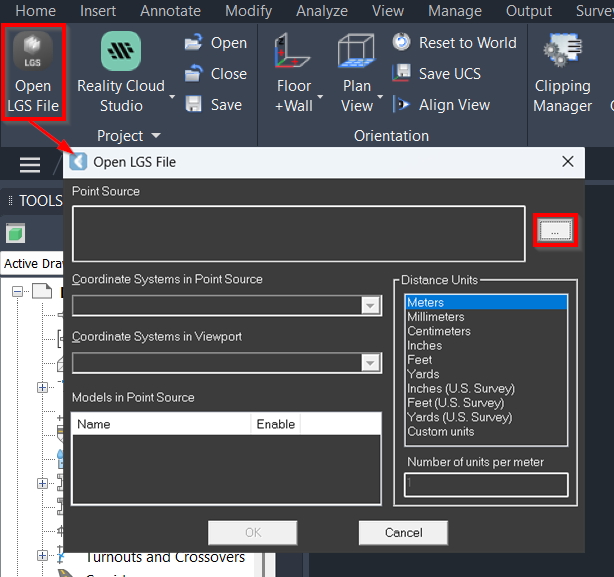Viewport: 614px width, 577px height.
Task: Open the Clipping Manager
Action: point(562,53)
